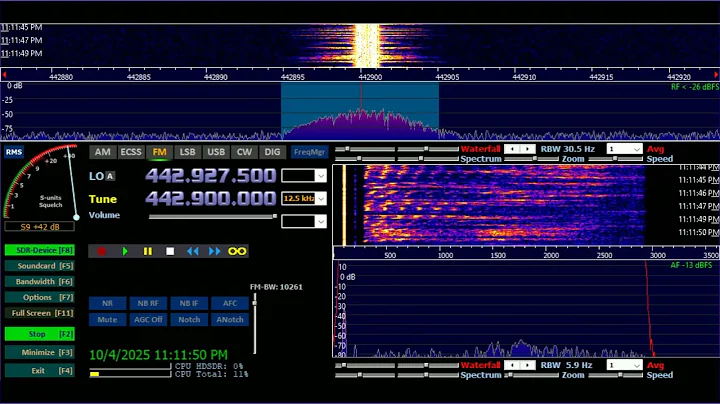This screenshot has width=720, height=404.
Task: Click the green Stop [F2] button
Action: point(39,334)
